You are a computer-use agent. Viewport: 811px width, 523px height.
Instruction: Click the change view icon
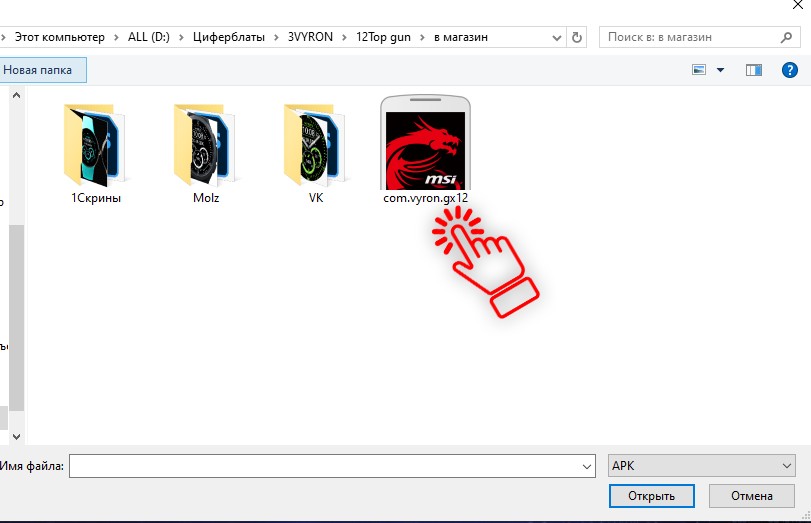point(699,70)
